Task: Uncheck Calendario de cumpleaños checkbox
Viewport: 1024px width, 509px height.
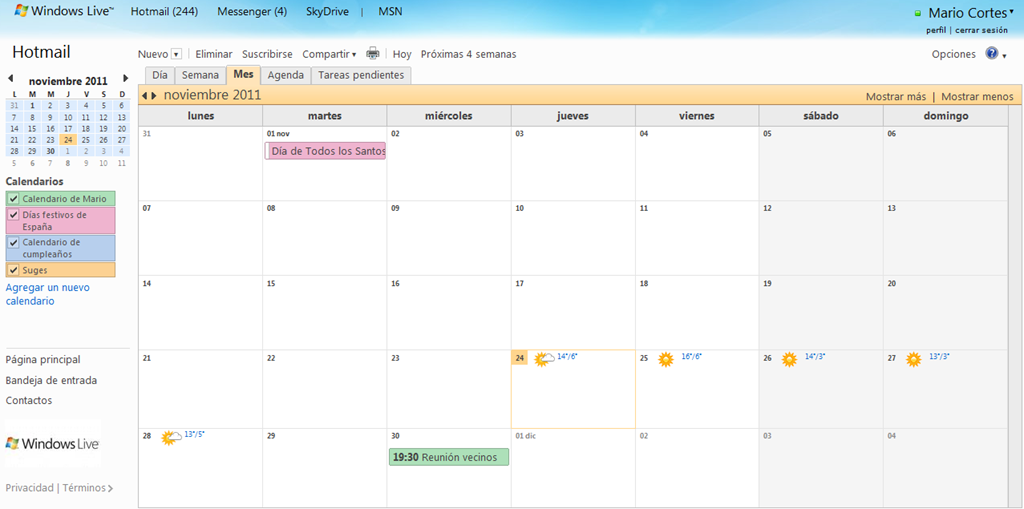Action: click(14, 242)
